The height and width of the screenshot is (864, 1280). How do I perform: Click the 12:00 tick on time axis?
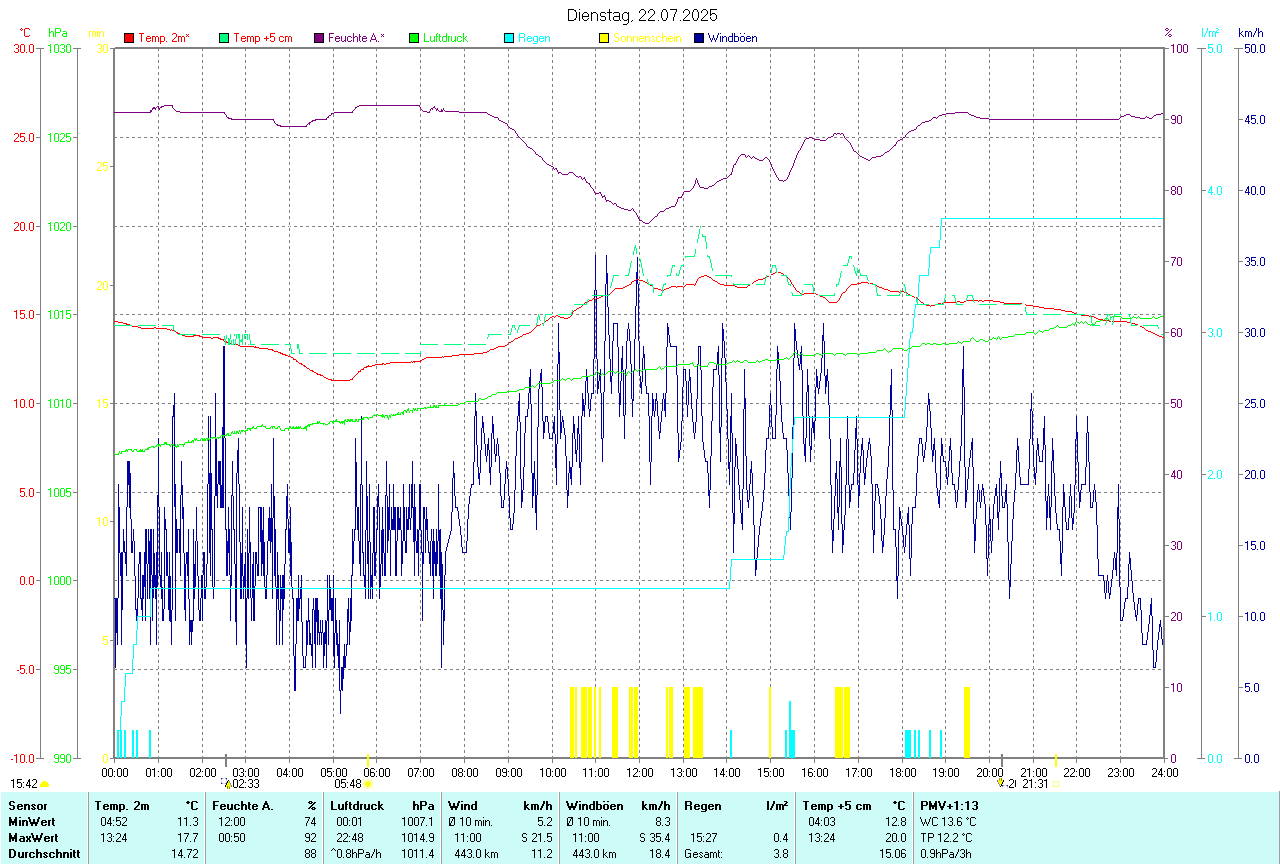[639, 772]
